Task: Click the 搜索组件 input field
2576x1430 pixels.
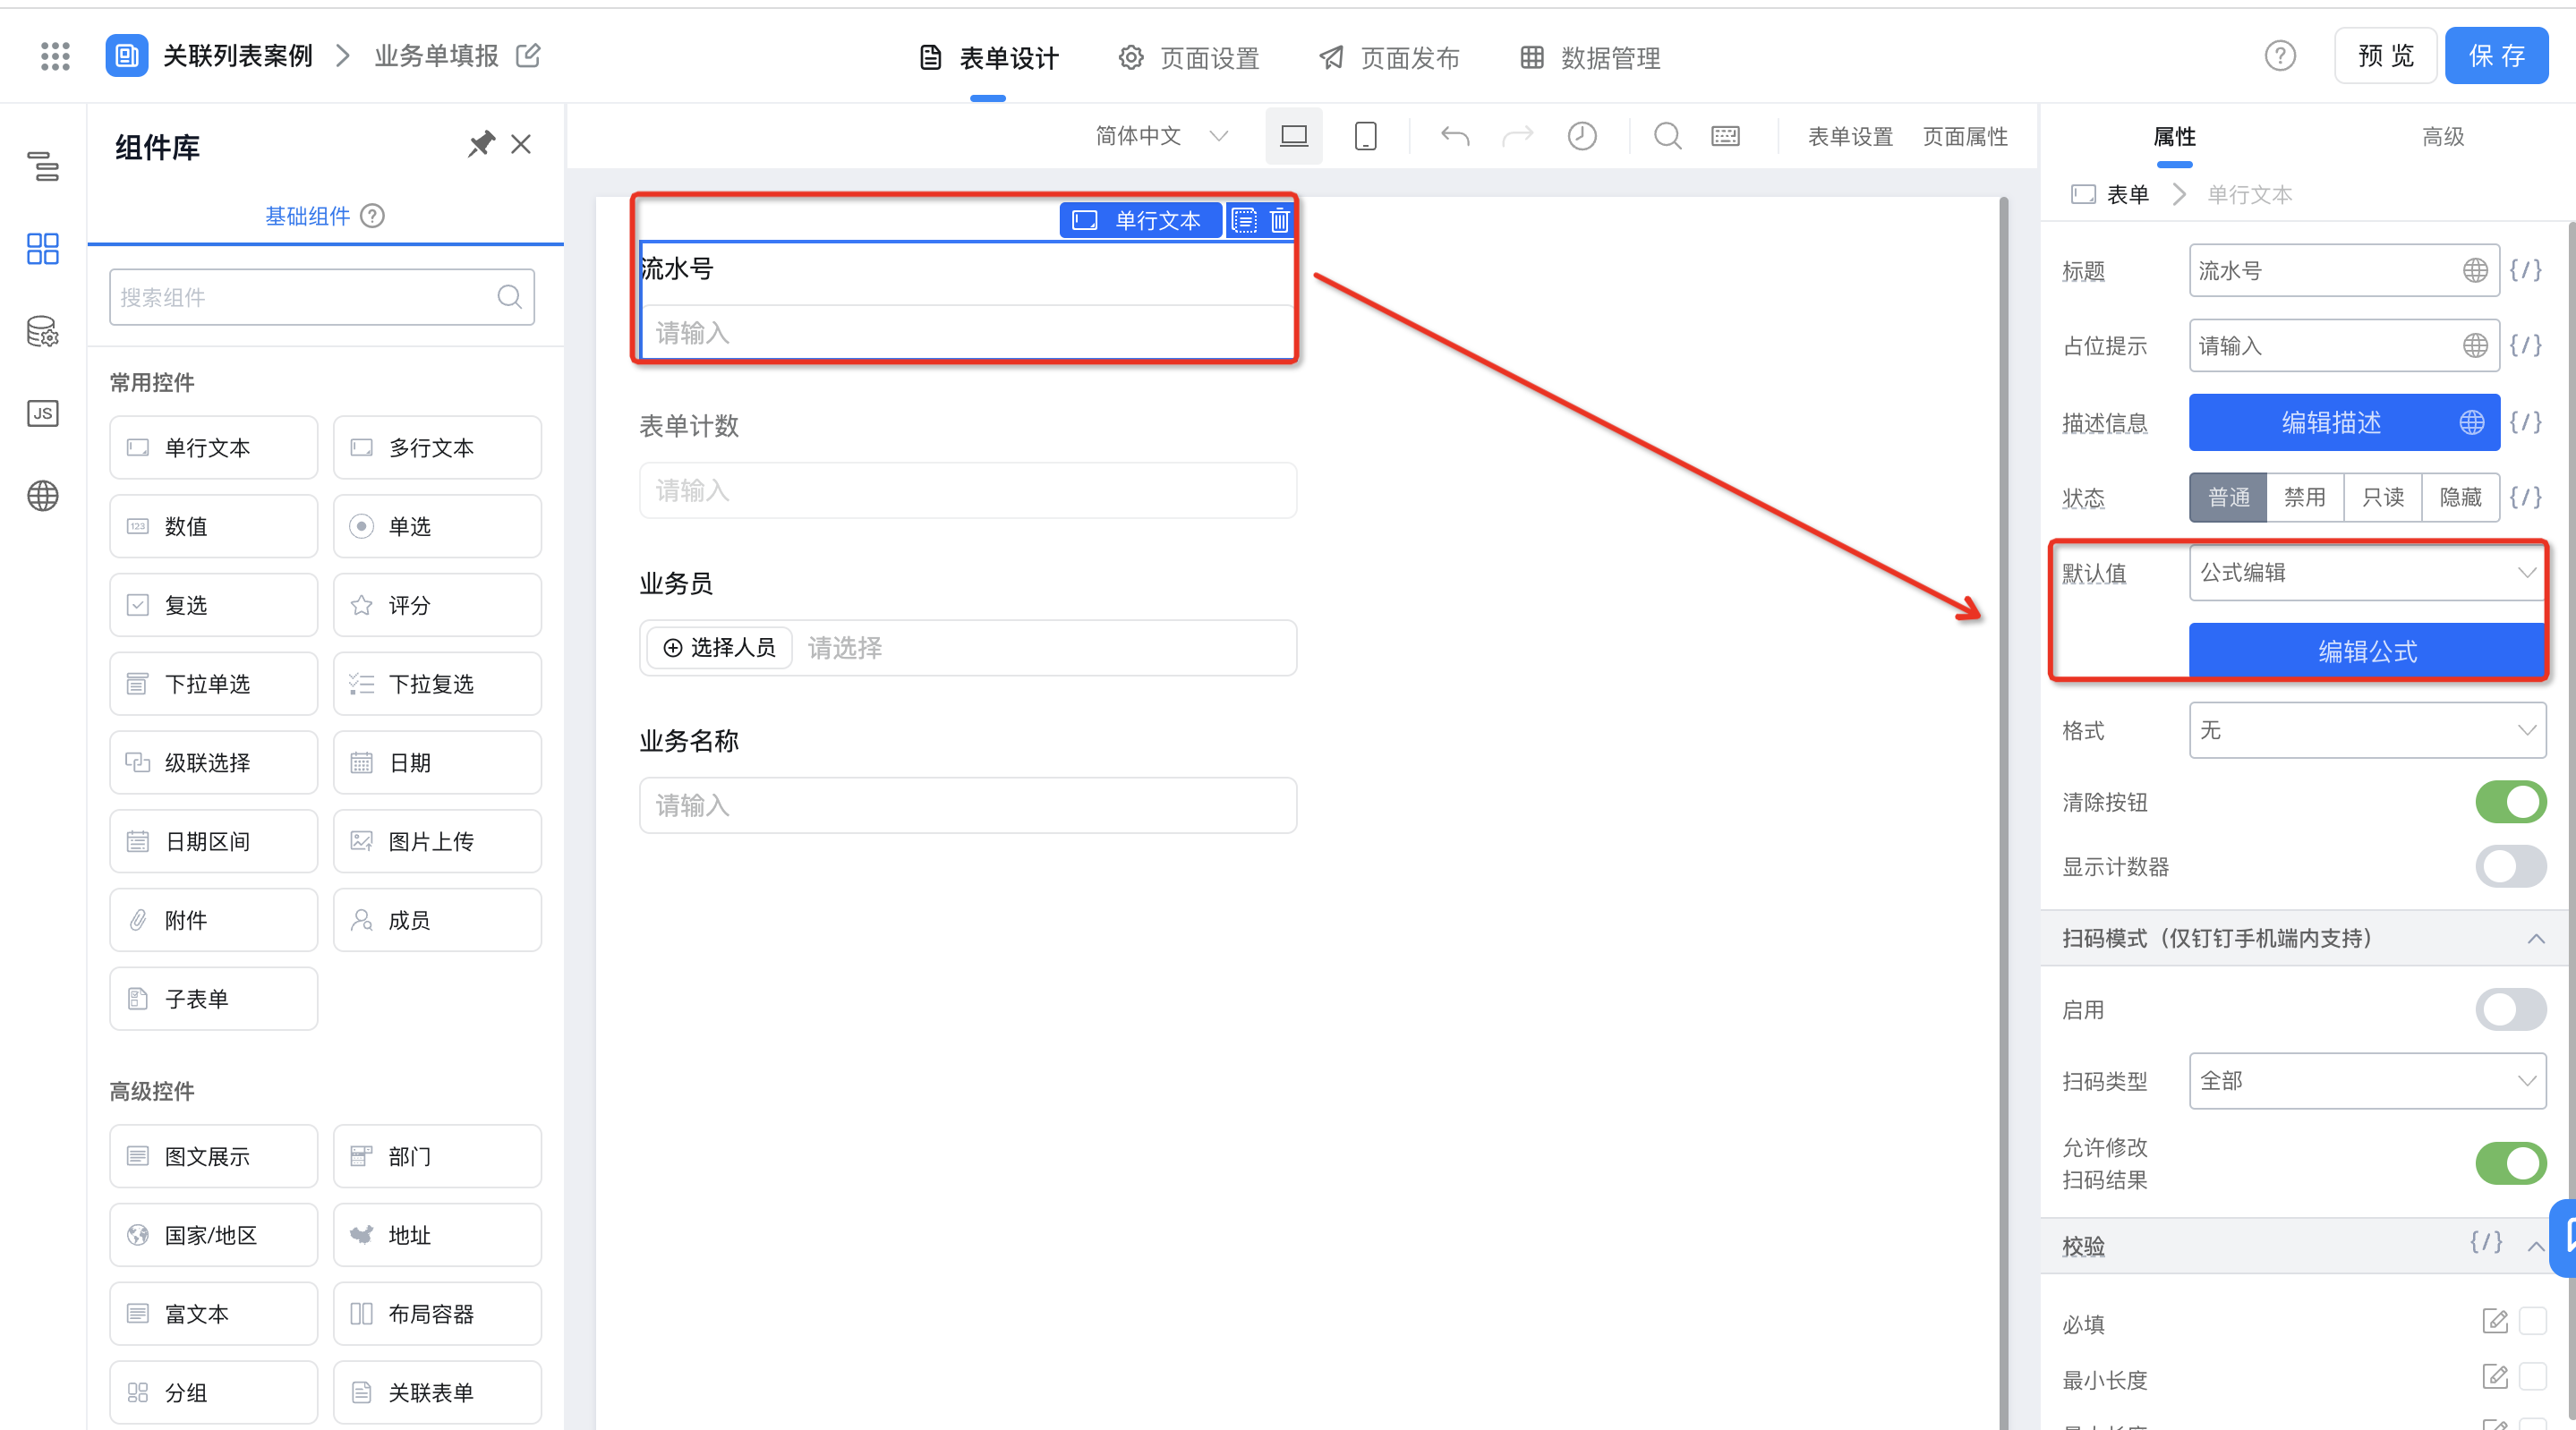Action: (x=322, y=297)
